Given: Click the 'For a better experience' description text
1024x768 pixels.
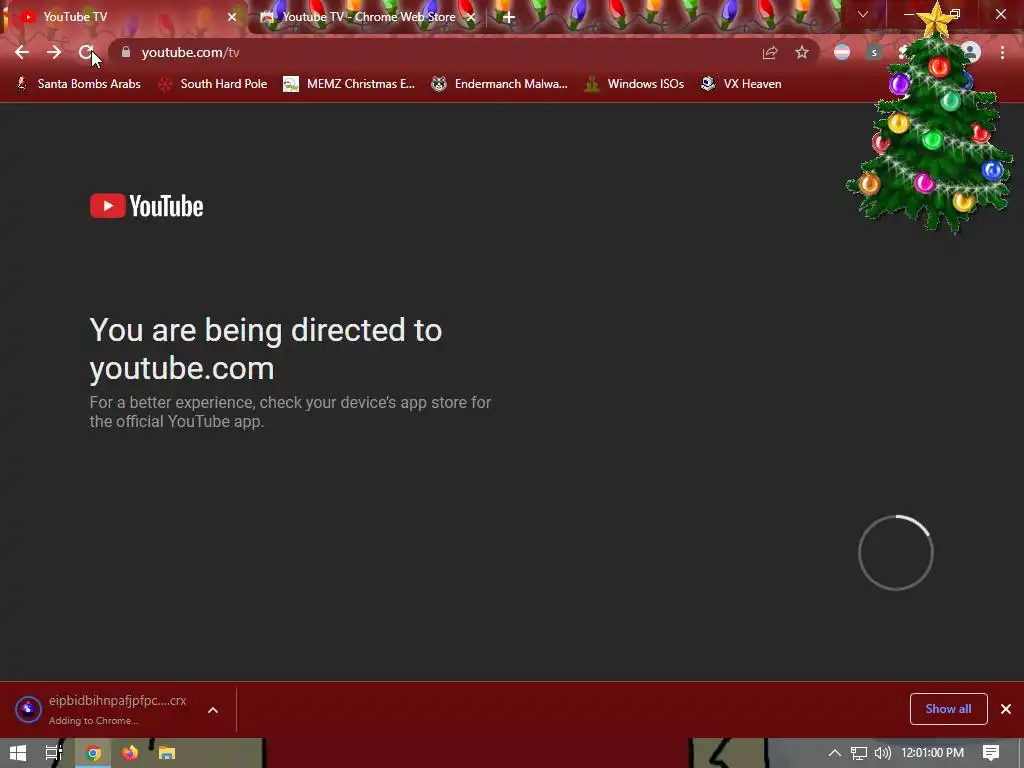Looking at the screenshot, I should pyautogui.click(x=290, y=411).
